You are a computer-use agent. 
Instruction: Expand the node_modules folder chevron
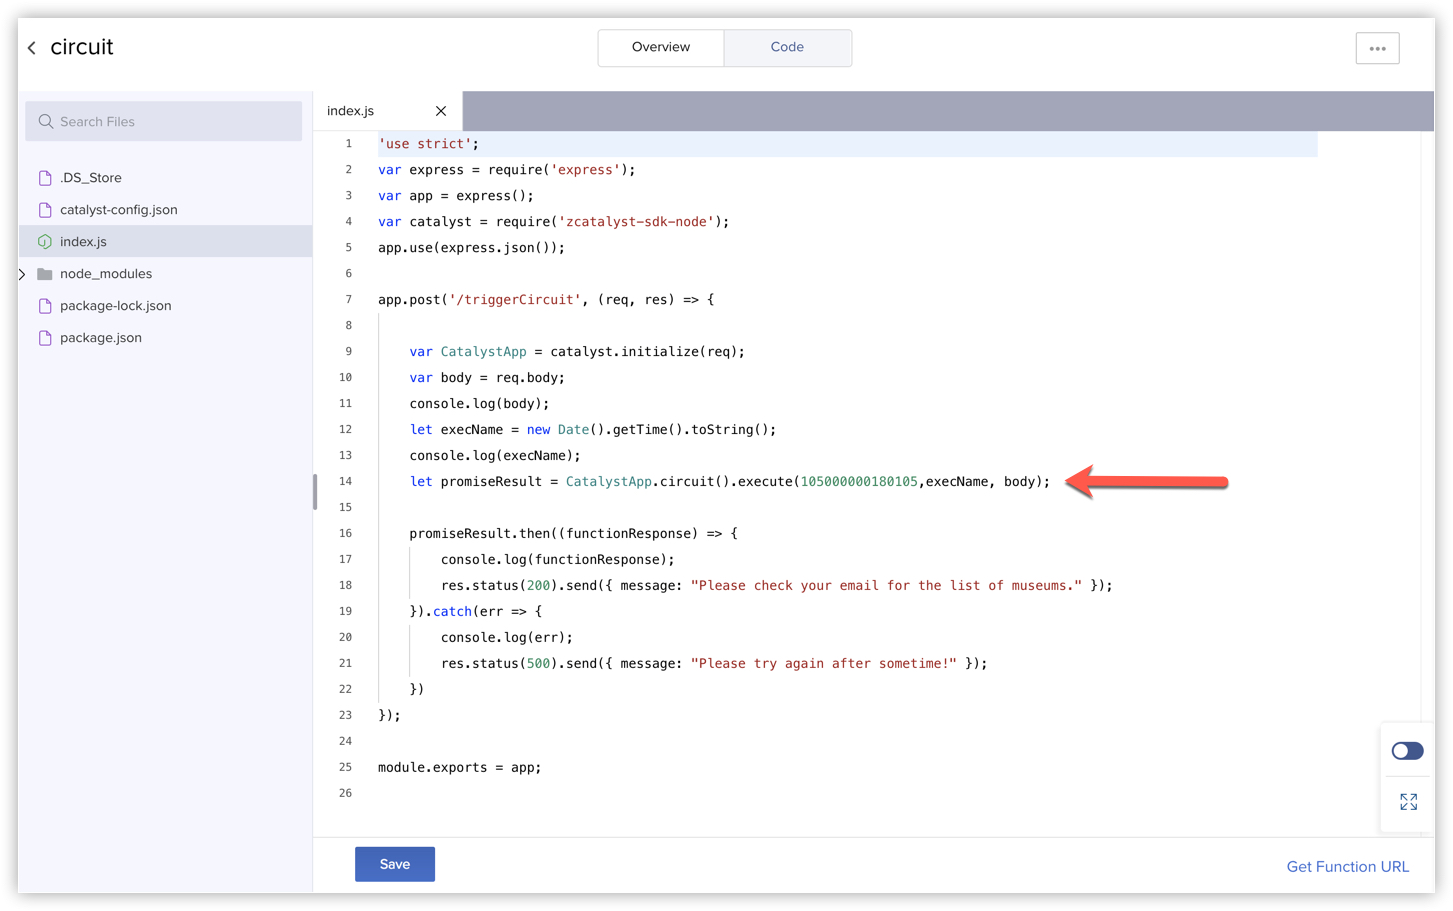[22, 274]
